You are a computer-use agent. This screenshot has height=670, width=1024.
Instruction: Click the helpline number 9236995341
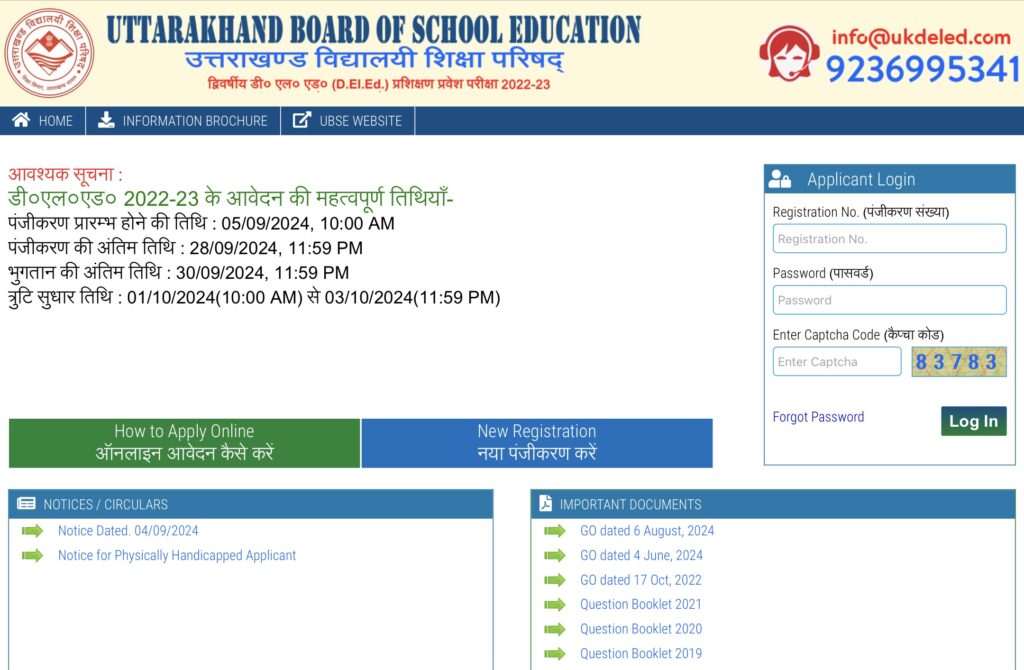923,69
